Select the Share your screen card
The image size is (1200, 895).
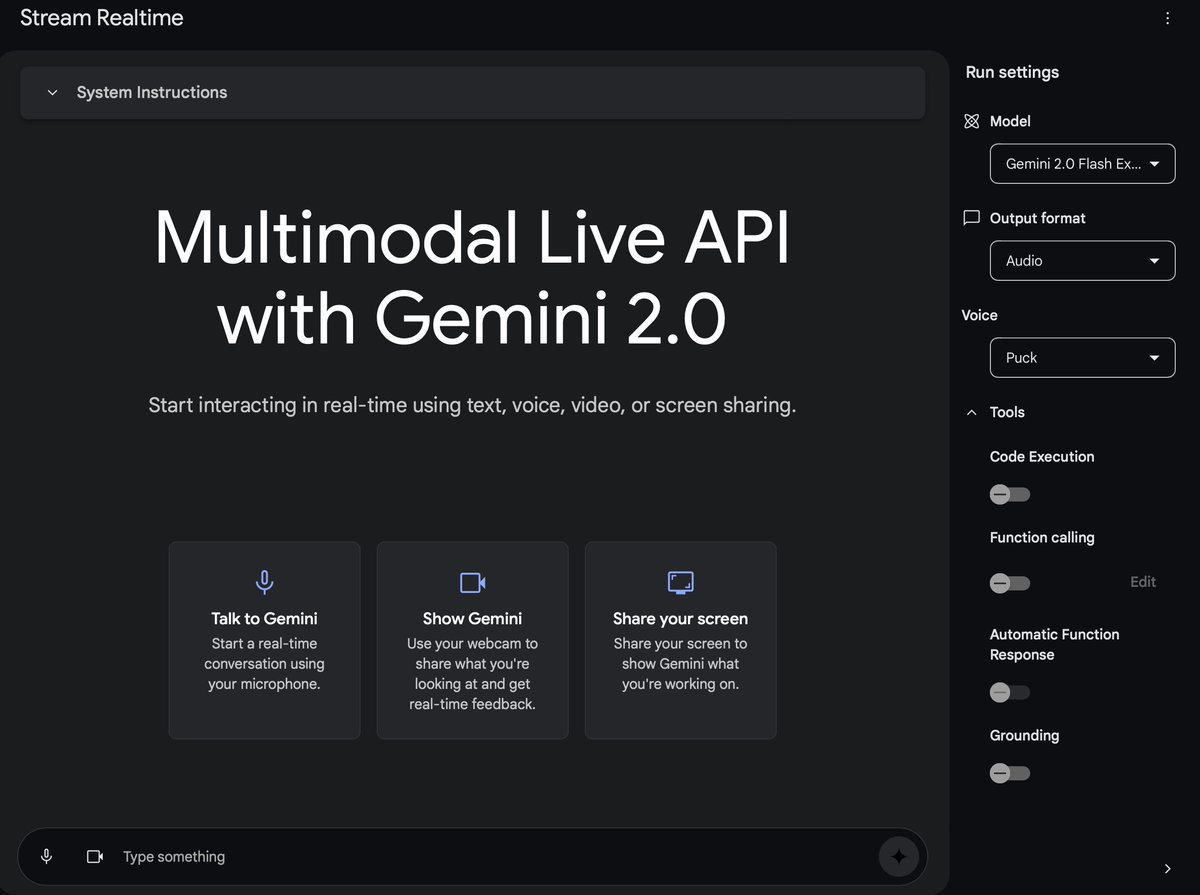coord(680,640)
